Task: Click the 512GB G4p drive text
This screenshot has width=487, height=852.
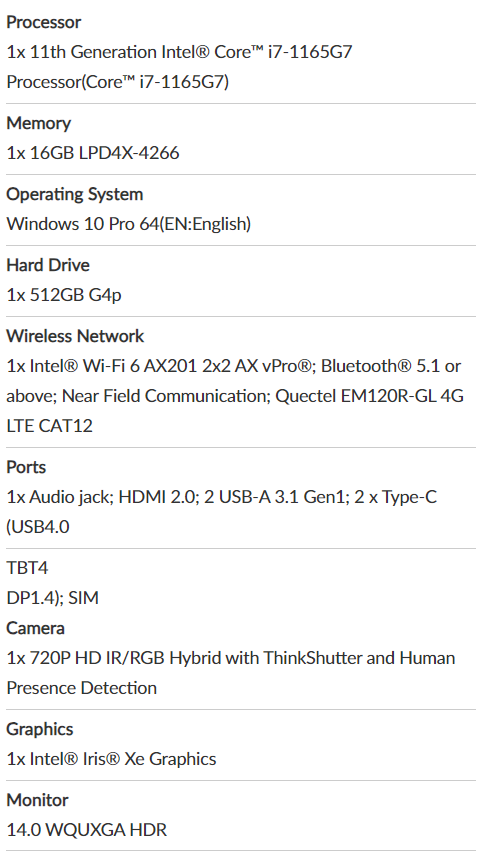Action: click(x=64, y=295)
